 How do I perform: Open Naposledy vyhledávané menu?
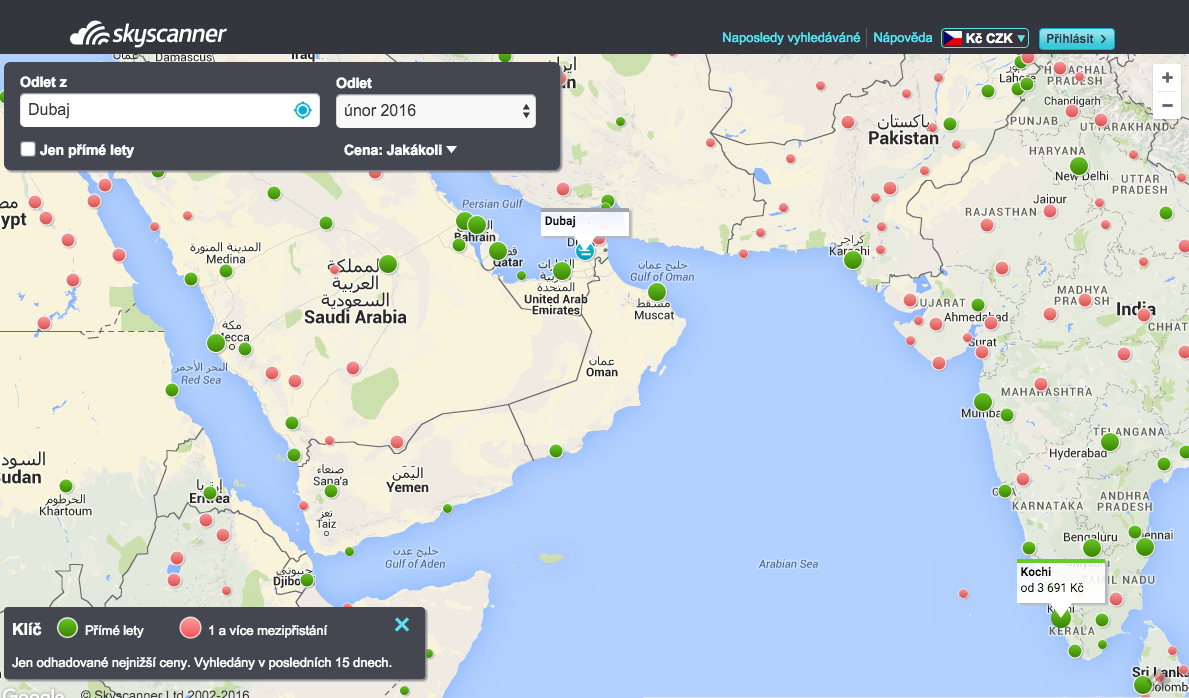click(791, 38)
